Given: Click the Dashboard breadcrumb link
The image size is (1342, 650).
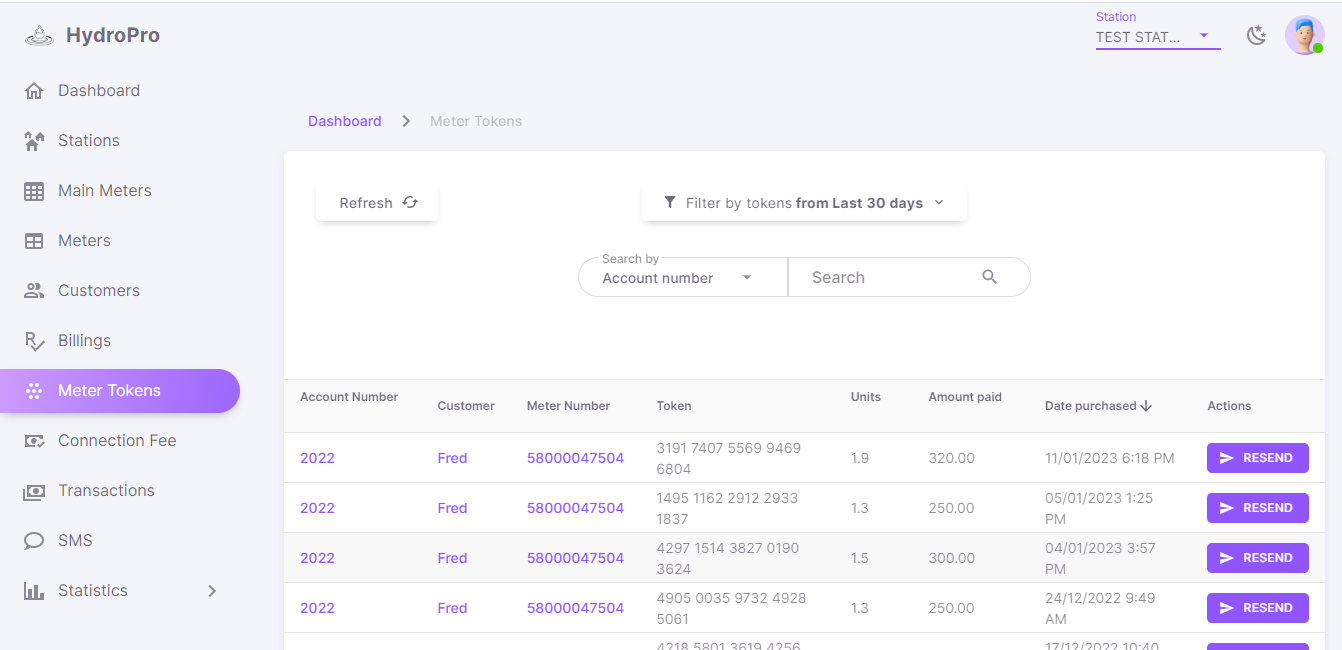Looking at the screenshot, I should 344,121.
